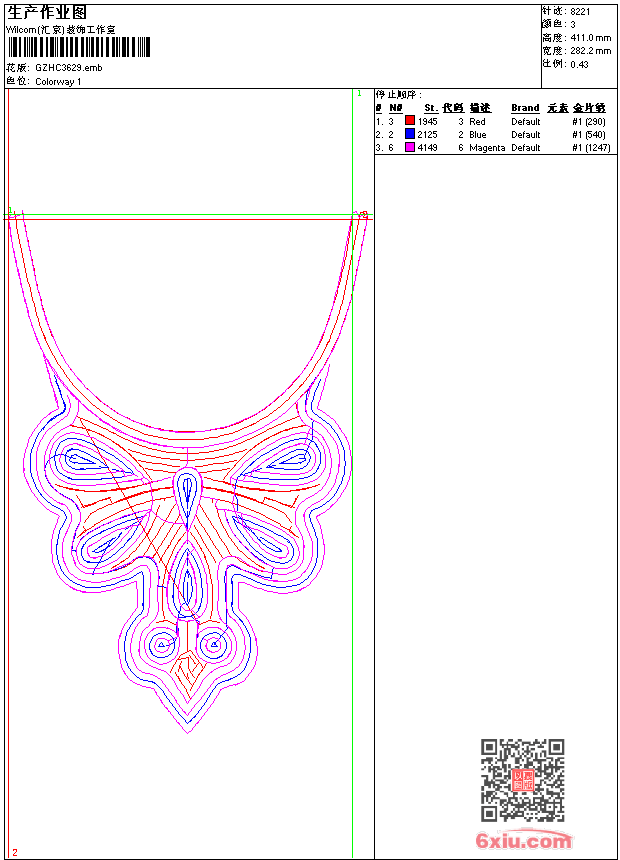Image resolution: width=620 pixels, height=860 pixels.
Task: Click the 'Magenta' color description
Action: coord(487,148)
